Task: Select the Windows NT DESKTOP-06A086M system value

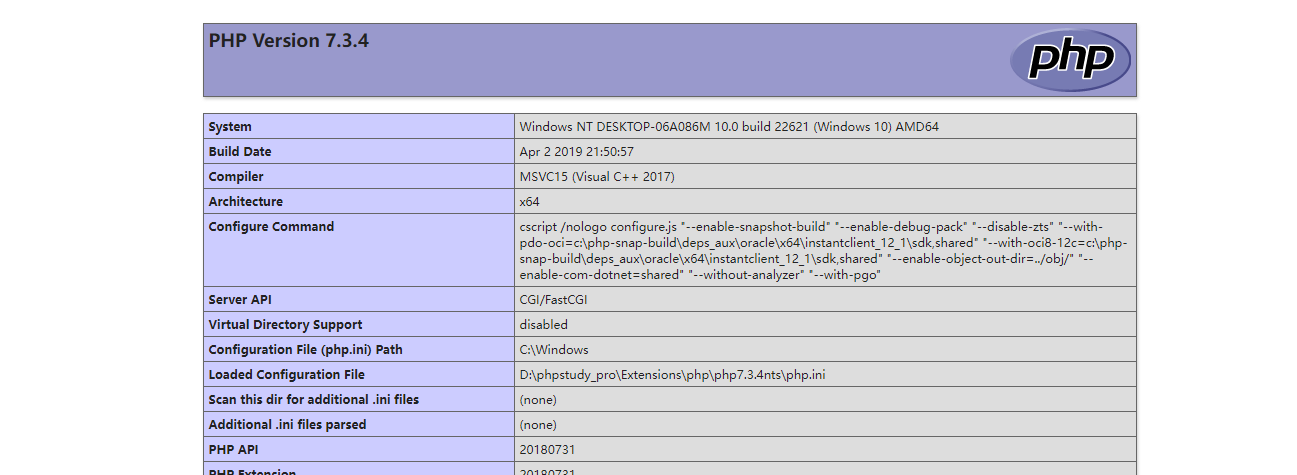Action: pos(729,127)
